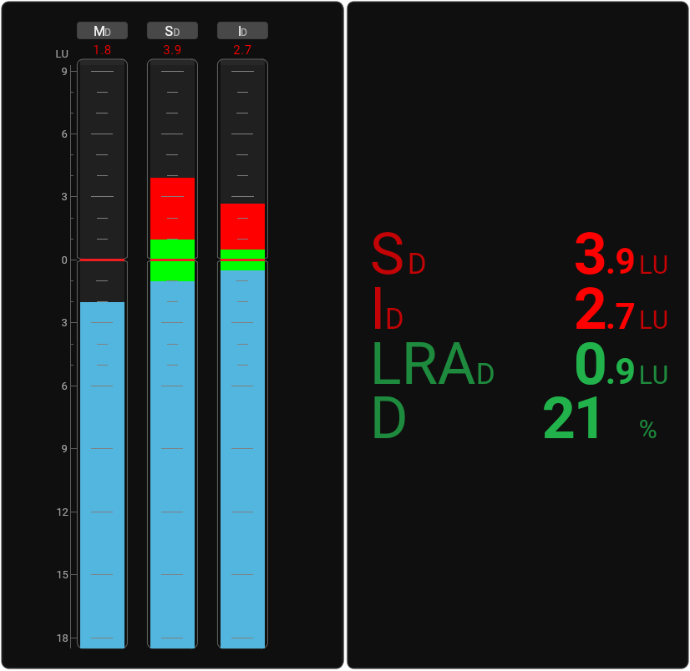Click the blue fill of the ID meter
Screen dimensions: 690x671
242,460
